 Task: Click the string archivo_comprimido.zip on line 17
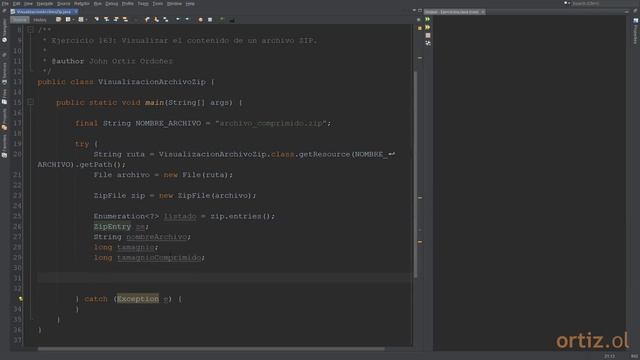click(271, 123)
